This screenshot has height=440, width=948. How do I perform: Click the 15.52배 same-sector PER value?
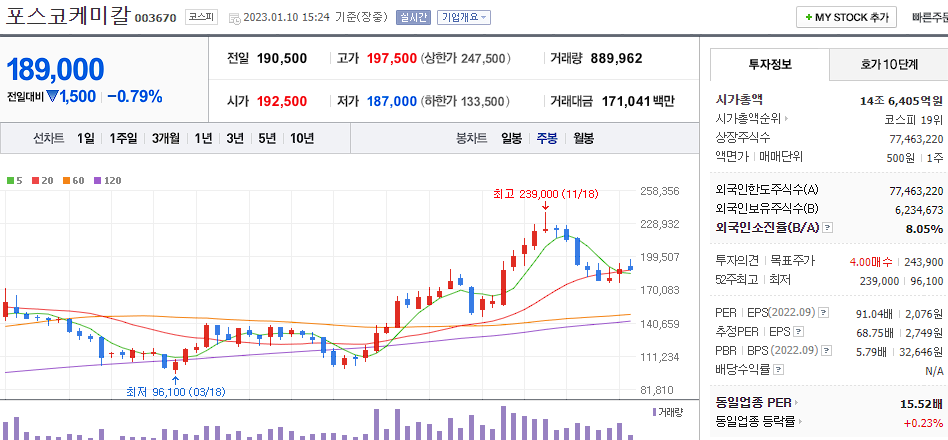pos(921,403)
